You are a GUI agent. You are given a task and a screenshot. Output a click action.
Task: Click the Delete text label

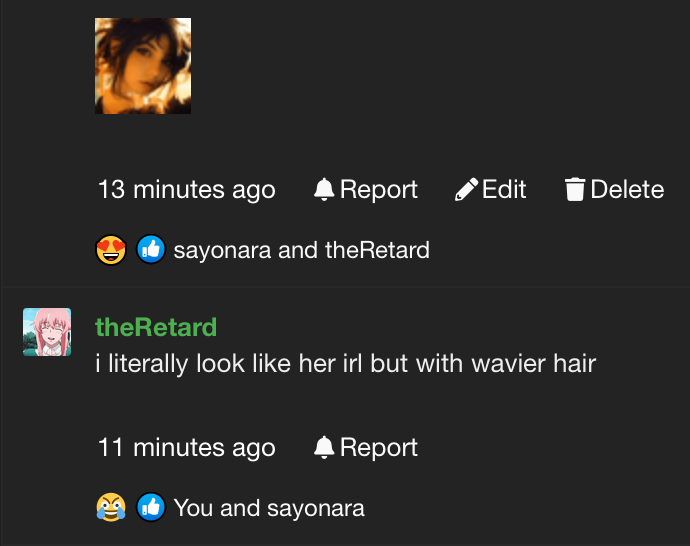[627, 190]
